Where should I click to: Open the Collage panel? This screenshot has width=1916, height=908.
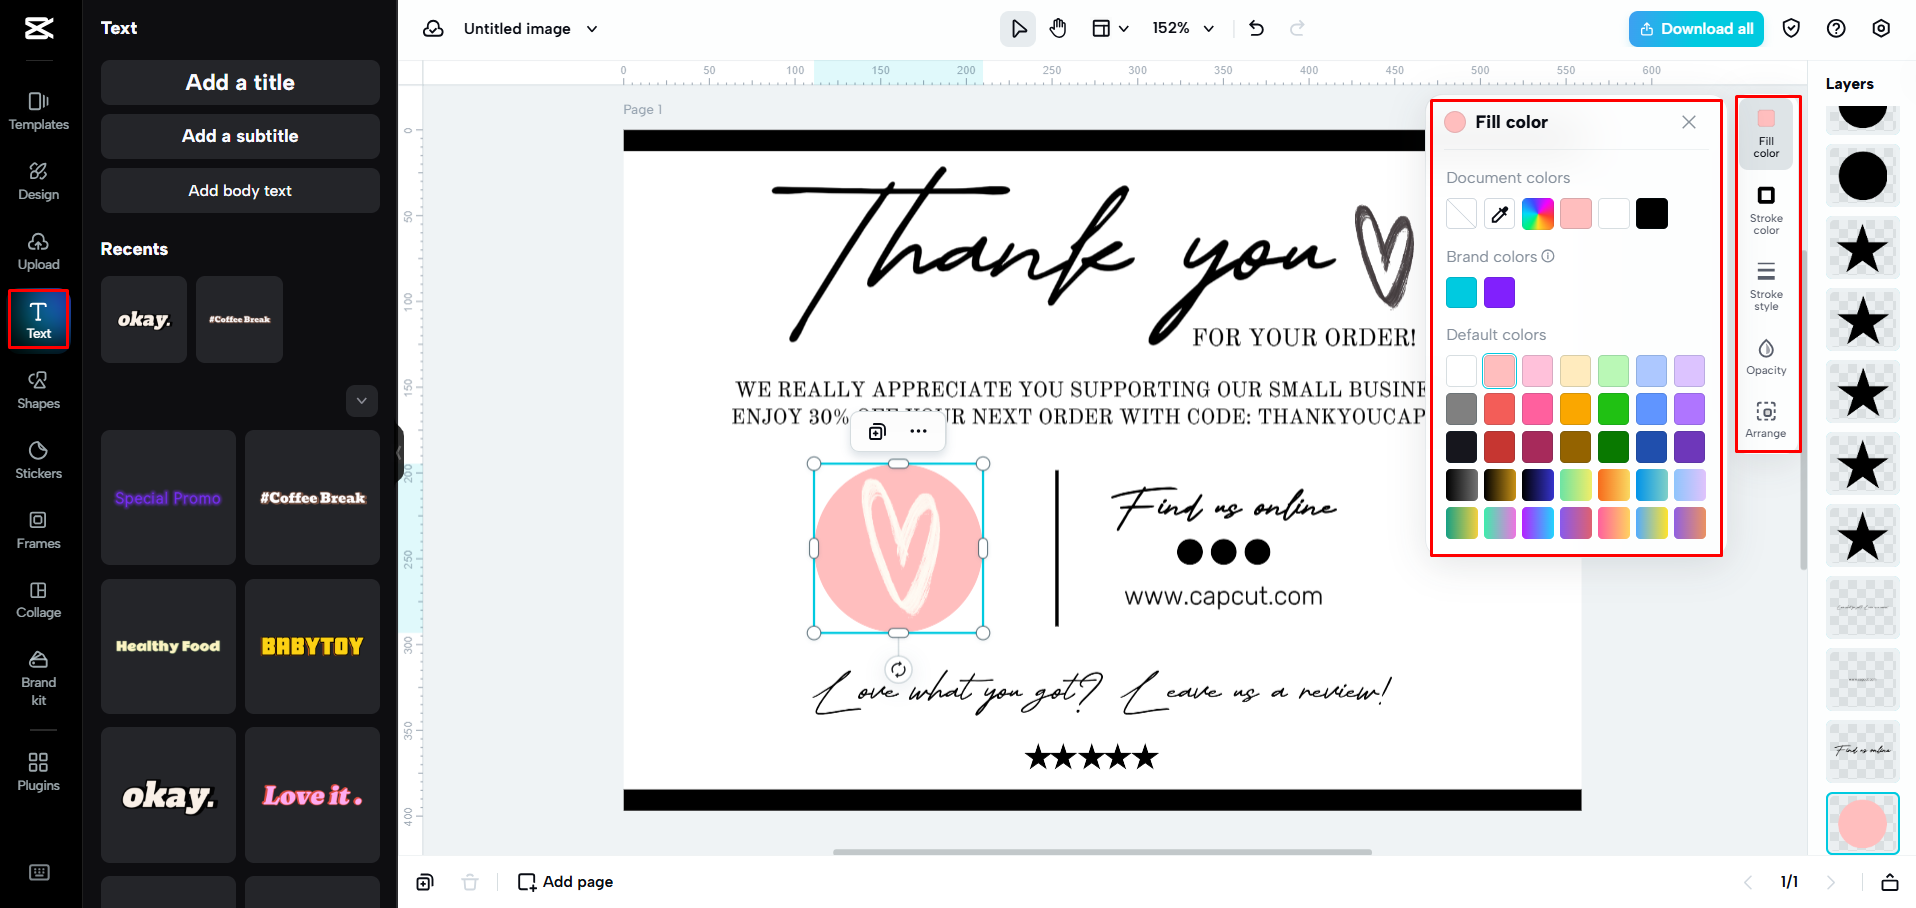(39, 599)
